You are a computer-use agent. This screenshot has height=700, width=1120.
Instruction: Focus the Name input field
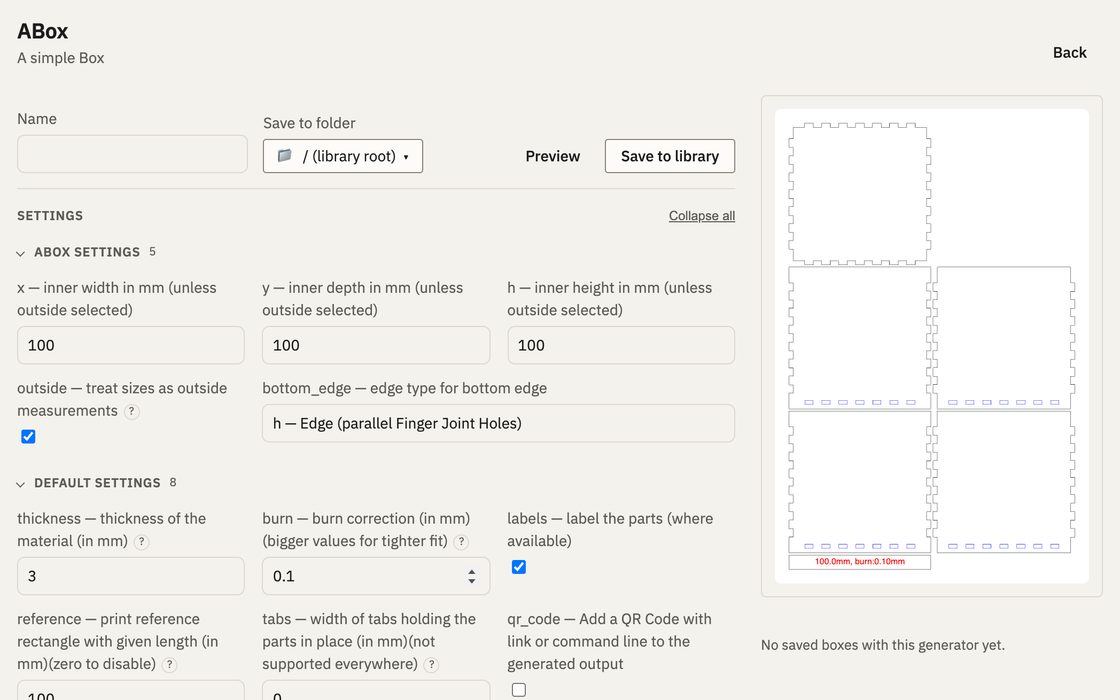[x=132, y=154]
